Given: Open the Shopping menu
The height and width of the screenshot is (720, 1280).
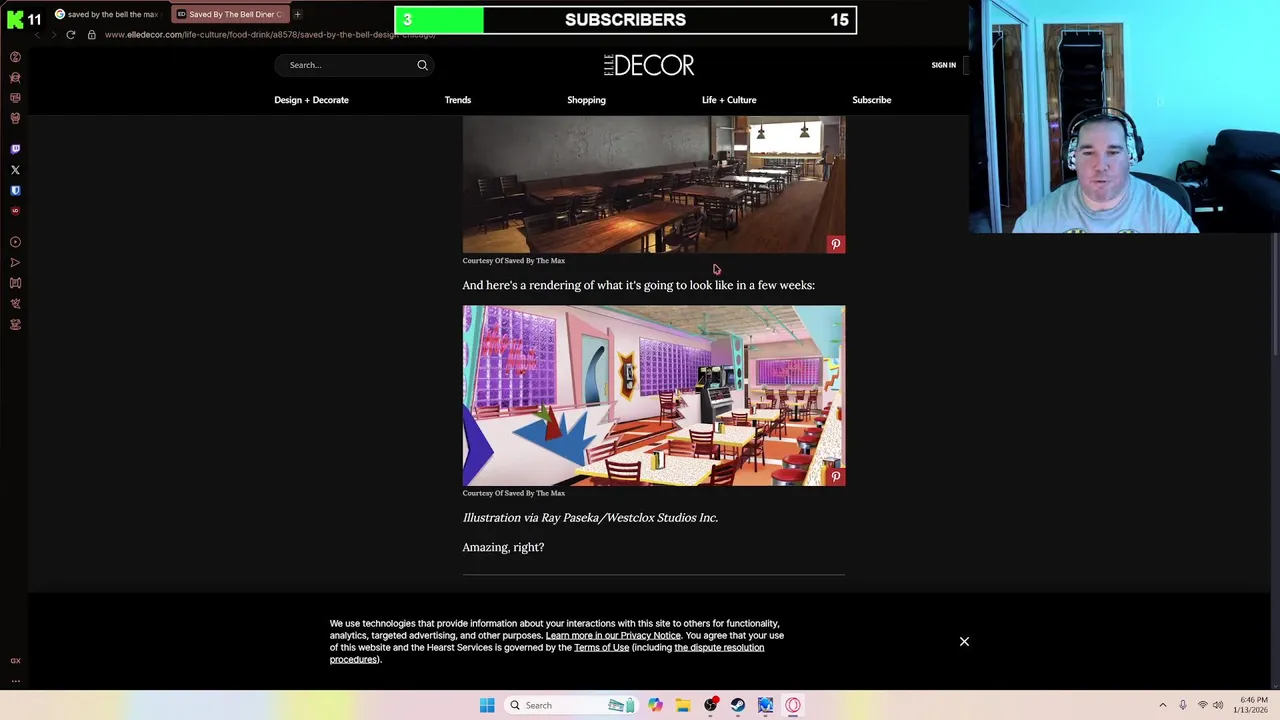Looking at the screenshot, I should click(586, 100).
